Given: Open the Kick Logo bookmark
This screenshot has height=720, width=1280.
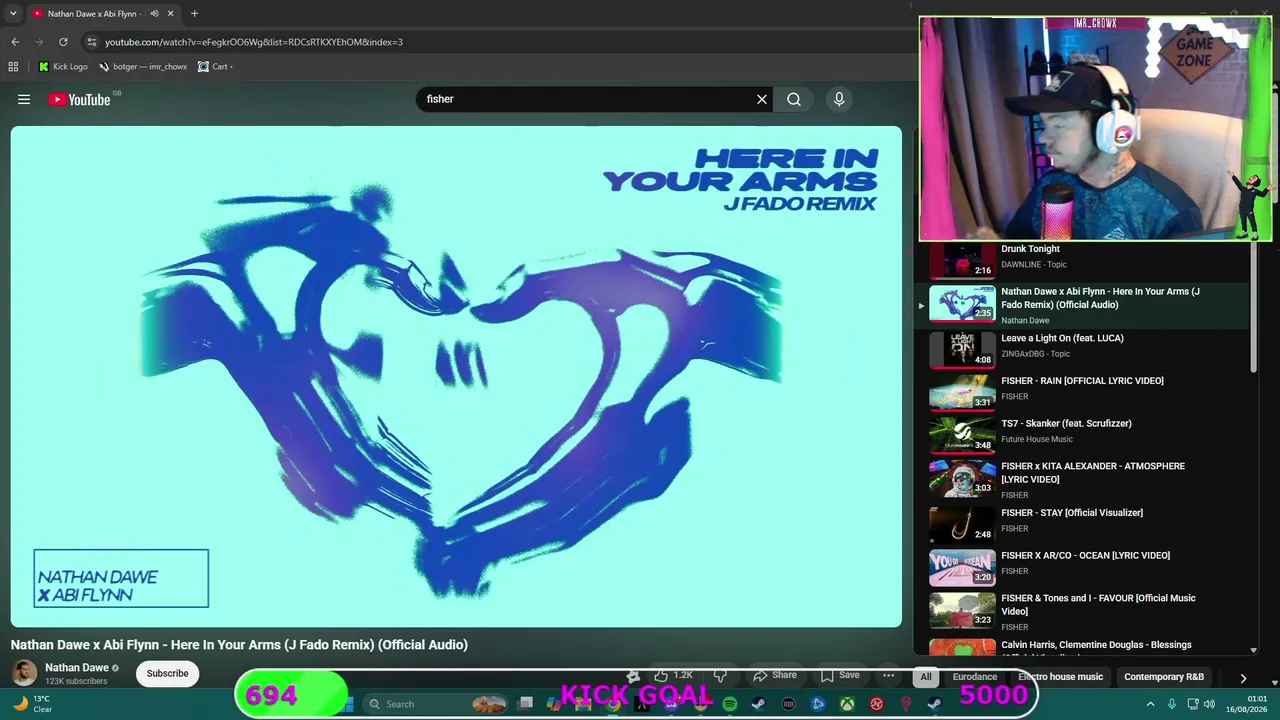Looking at the screenshot, I should point(63,67).
